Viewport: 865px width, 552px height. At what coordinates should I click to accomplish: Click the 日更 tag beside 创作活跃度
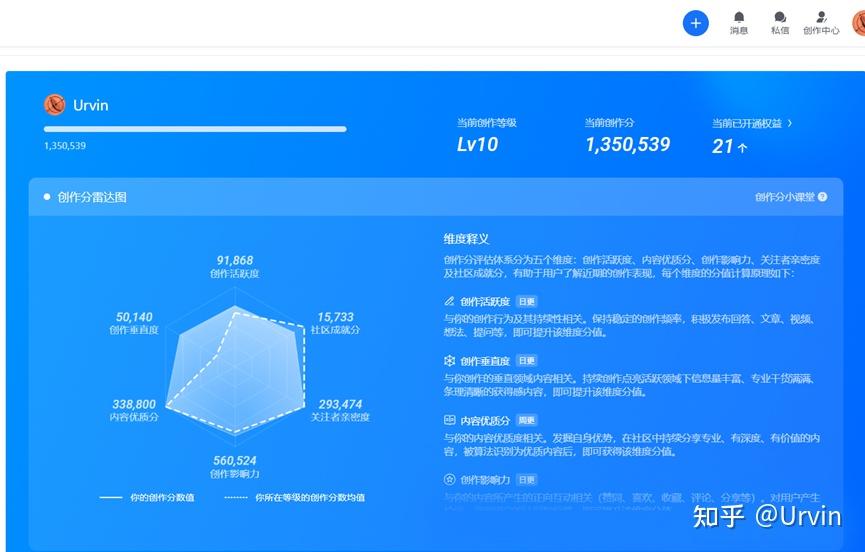(x=527, y=302)
